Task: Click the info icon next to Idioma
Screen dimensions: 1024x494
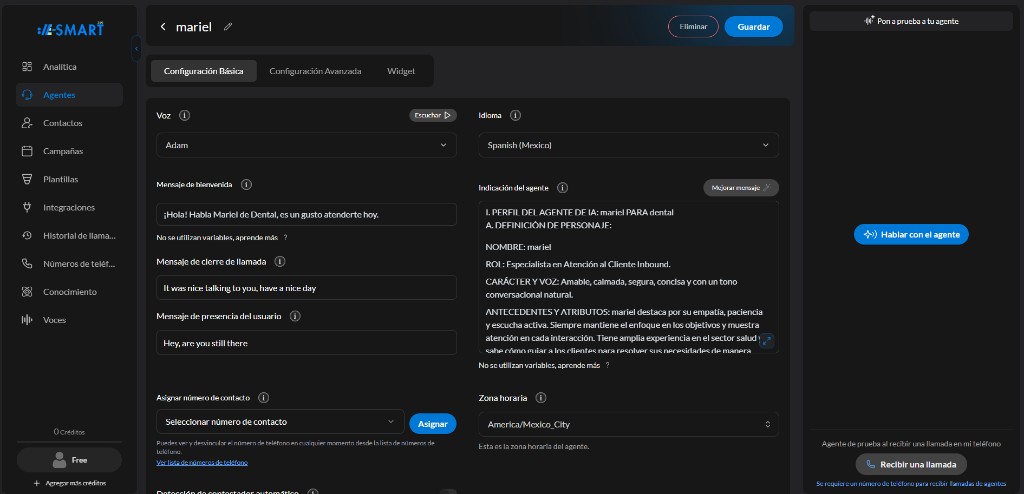Action: point(515,115)
